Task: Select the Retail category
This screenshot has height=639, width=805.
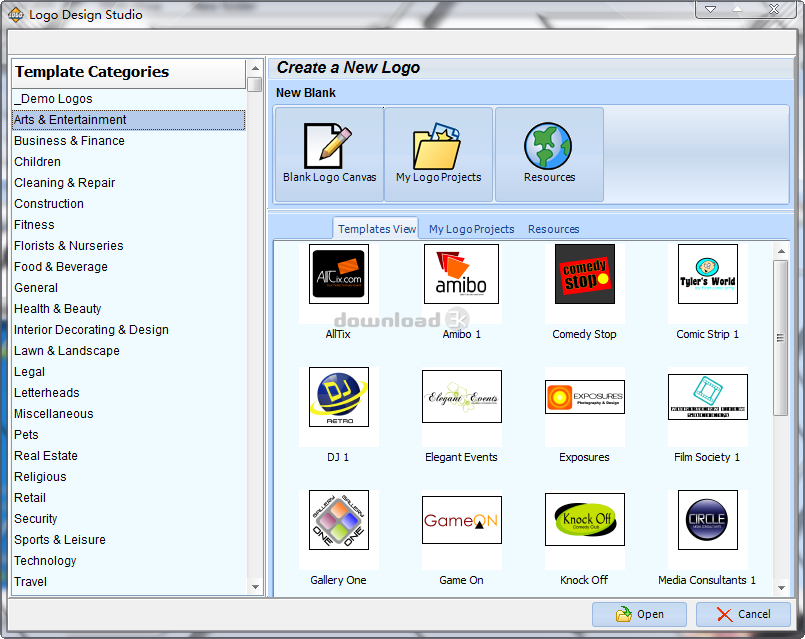Action: (129, 498)
